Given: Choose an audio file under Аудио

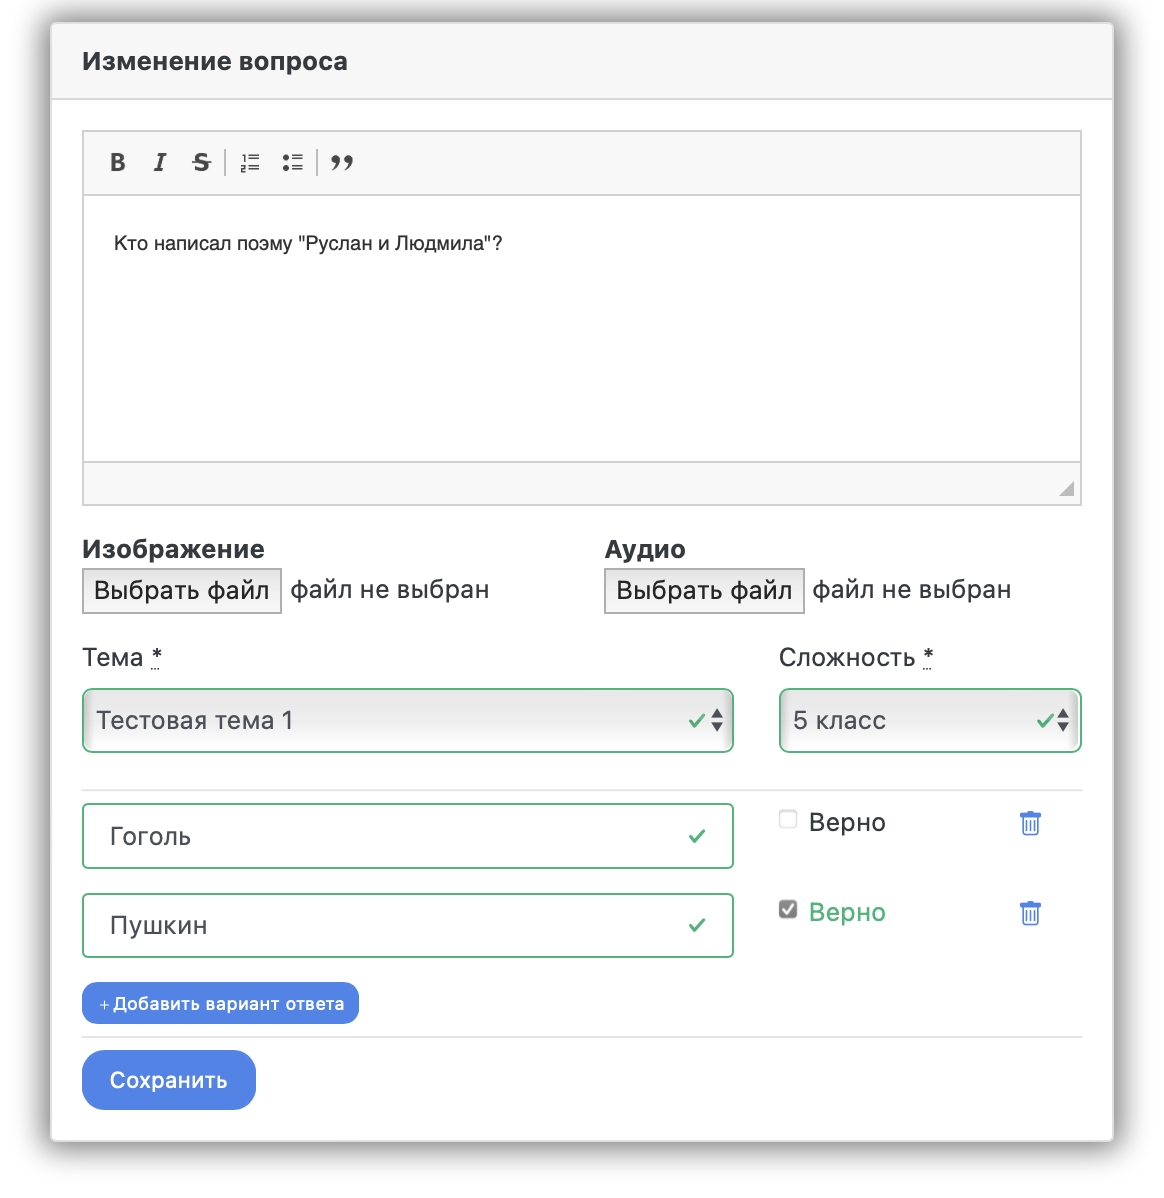Looking at the screenshot, I should tap(704, 591).
